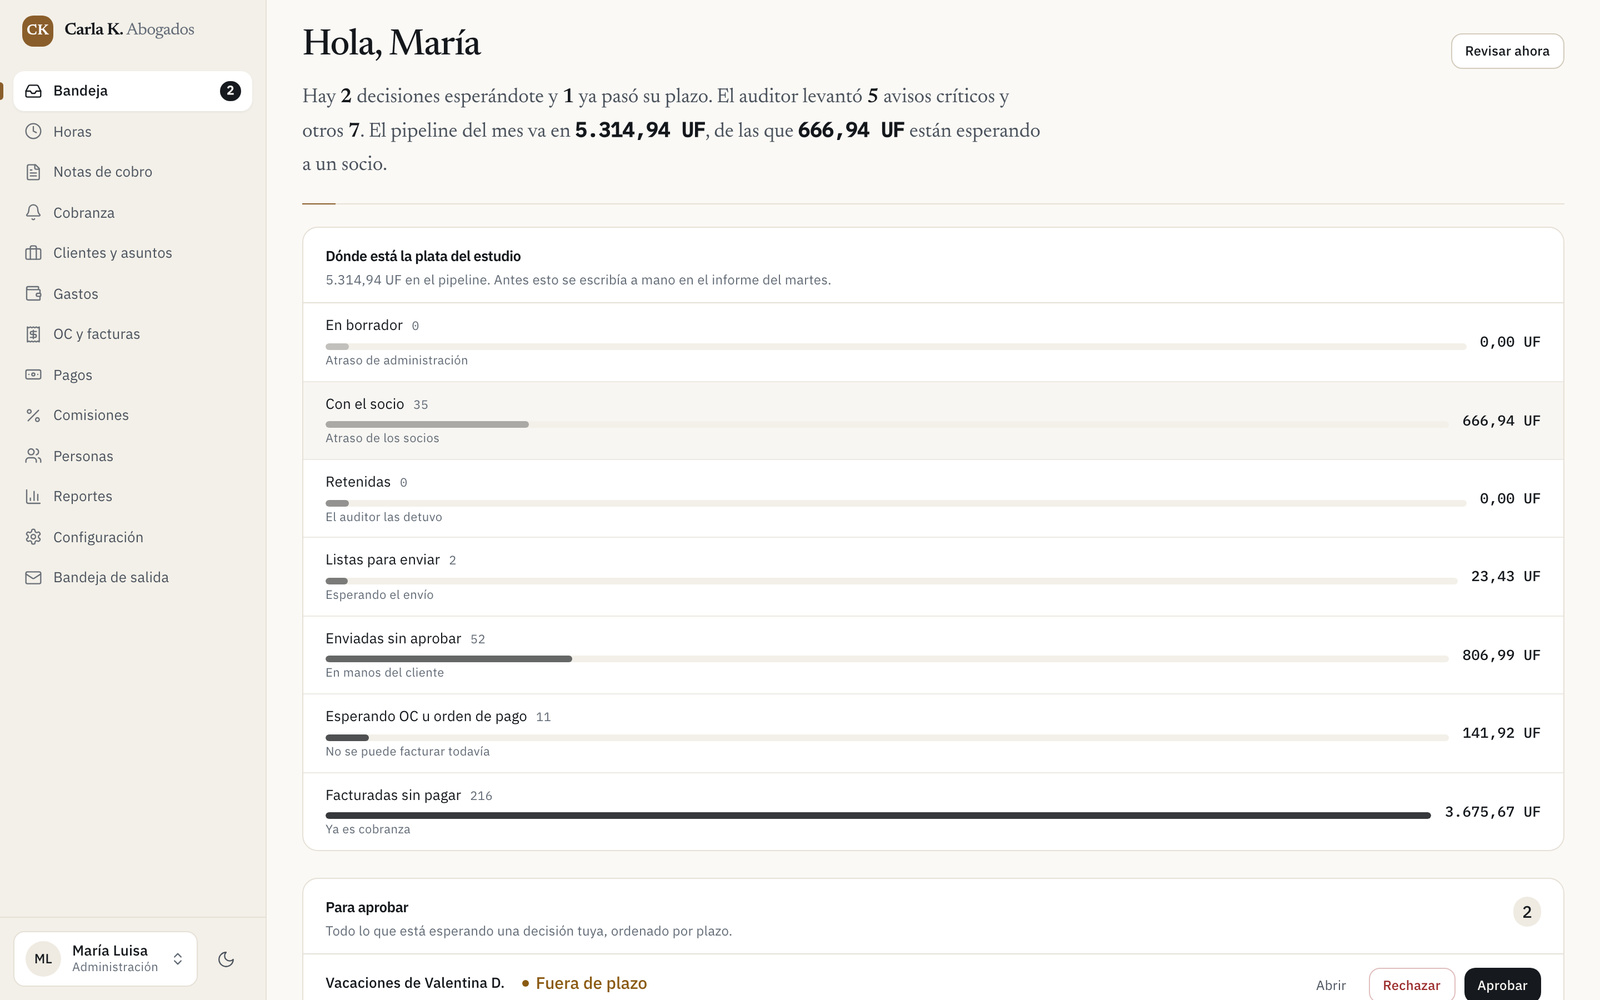Open Horas clock icon in sidebar
This screenshot has height=1000, width=1600.
33,131
